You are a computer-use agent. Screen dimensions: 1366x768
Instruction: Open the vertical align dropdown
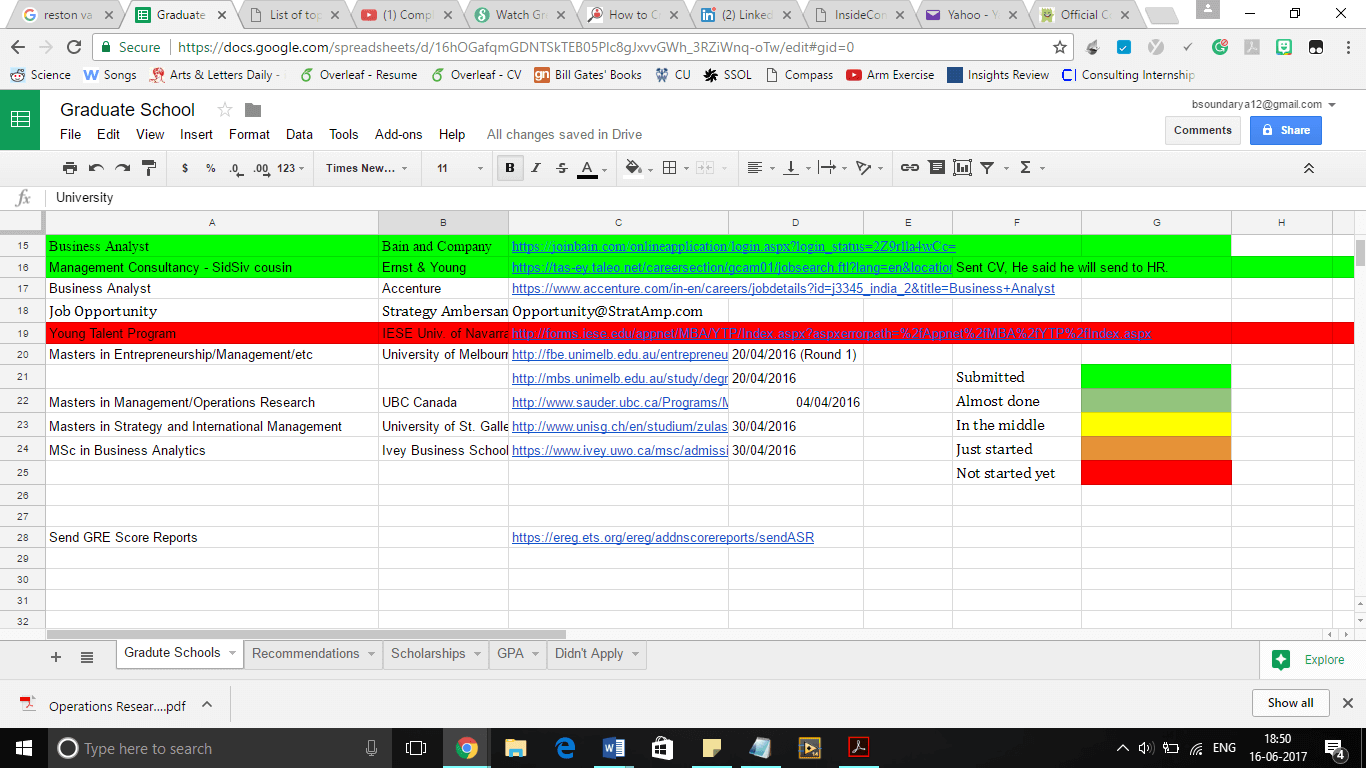click(x=796, y=168)
